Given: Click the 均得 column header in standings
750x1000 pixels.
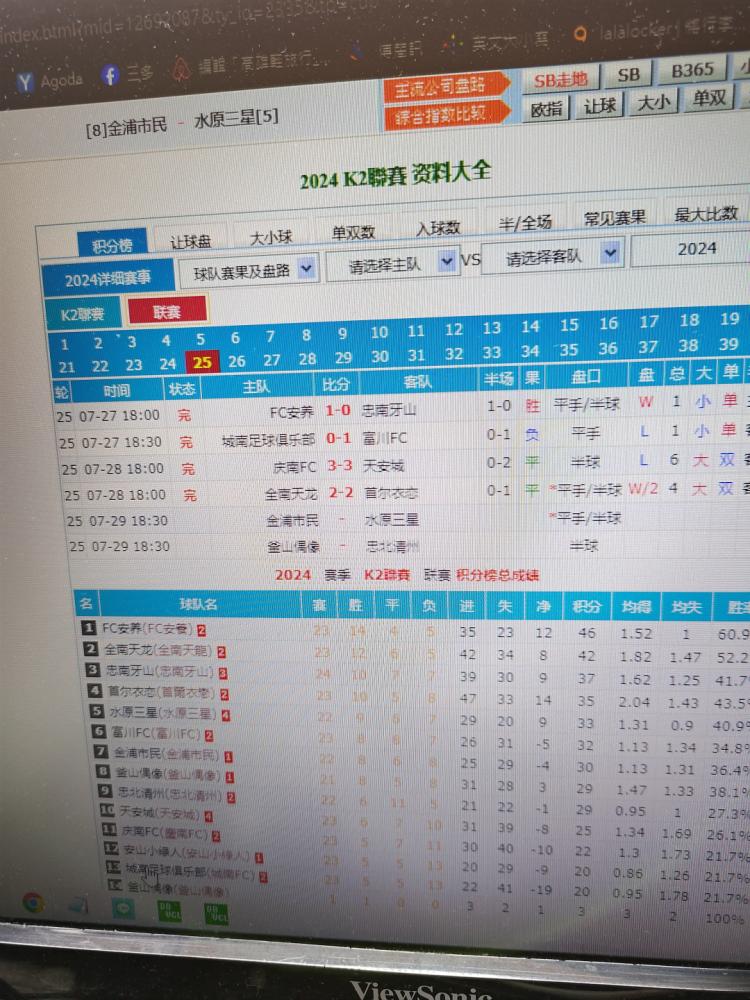Looking at the screenshot, I should [x=636, y=606].
